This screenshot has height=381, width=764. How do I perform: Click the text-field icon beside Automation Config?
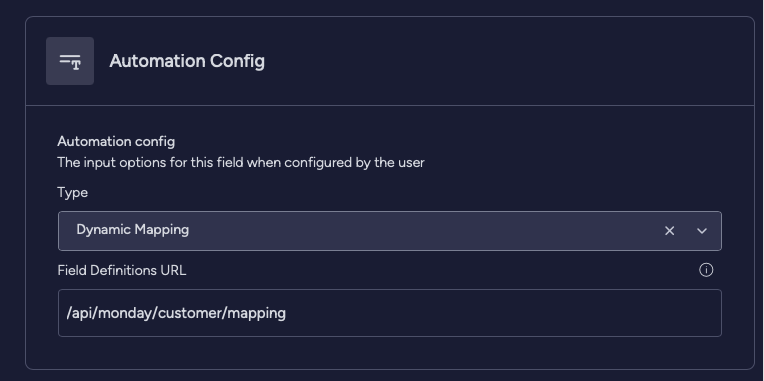point(70,61)
